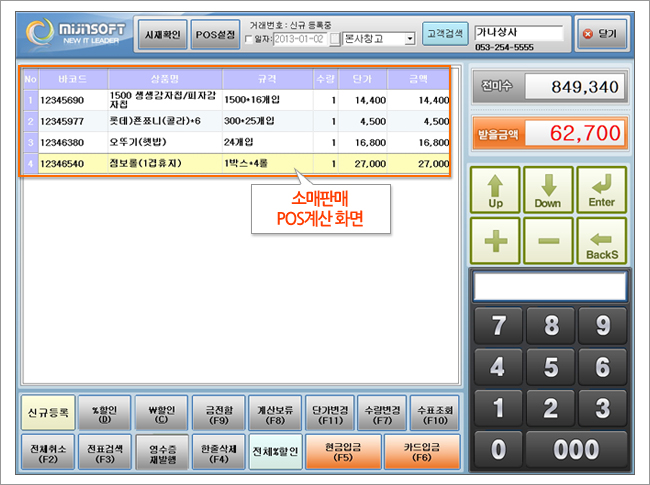This screenshot has width=650, height=485.
Task: Click the 바코드 column header
Action: coord(73,79)
